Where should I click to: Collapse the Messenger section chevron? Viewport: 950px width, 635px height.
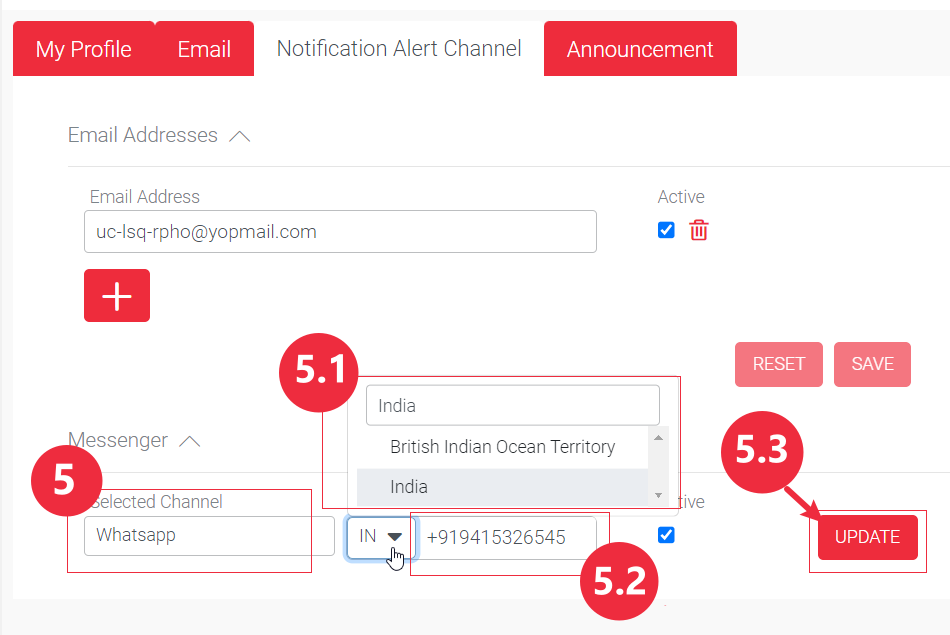point(189,441)
